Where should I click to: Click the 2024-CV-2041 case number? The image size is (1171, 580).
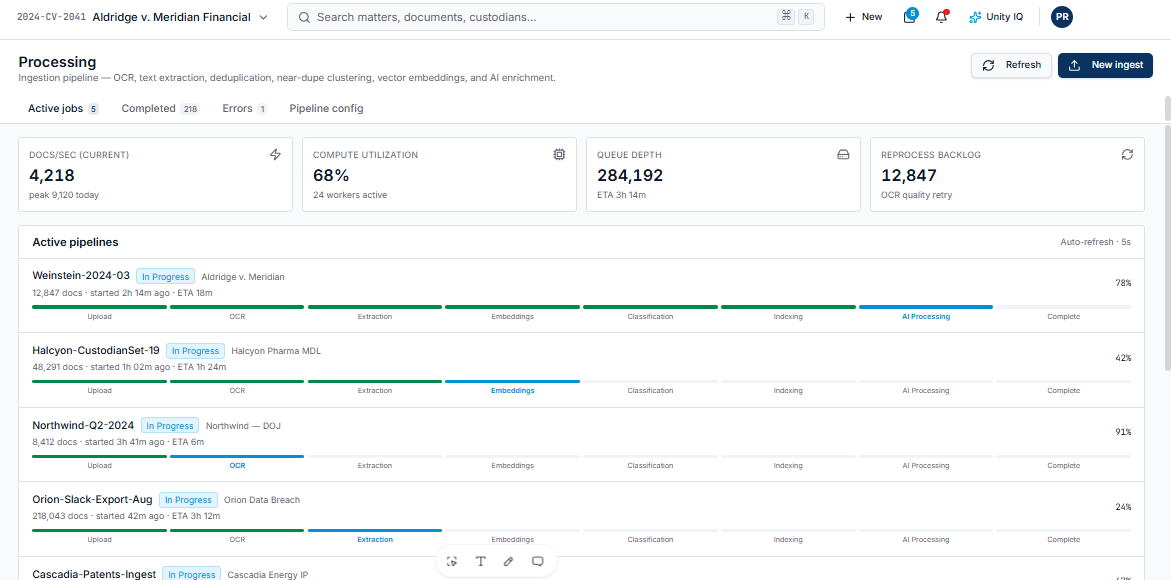pos(52,17)
